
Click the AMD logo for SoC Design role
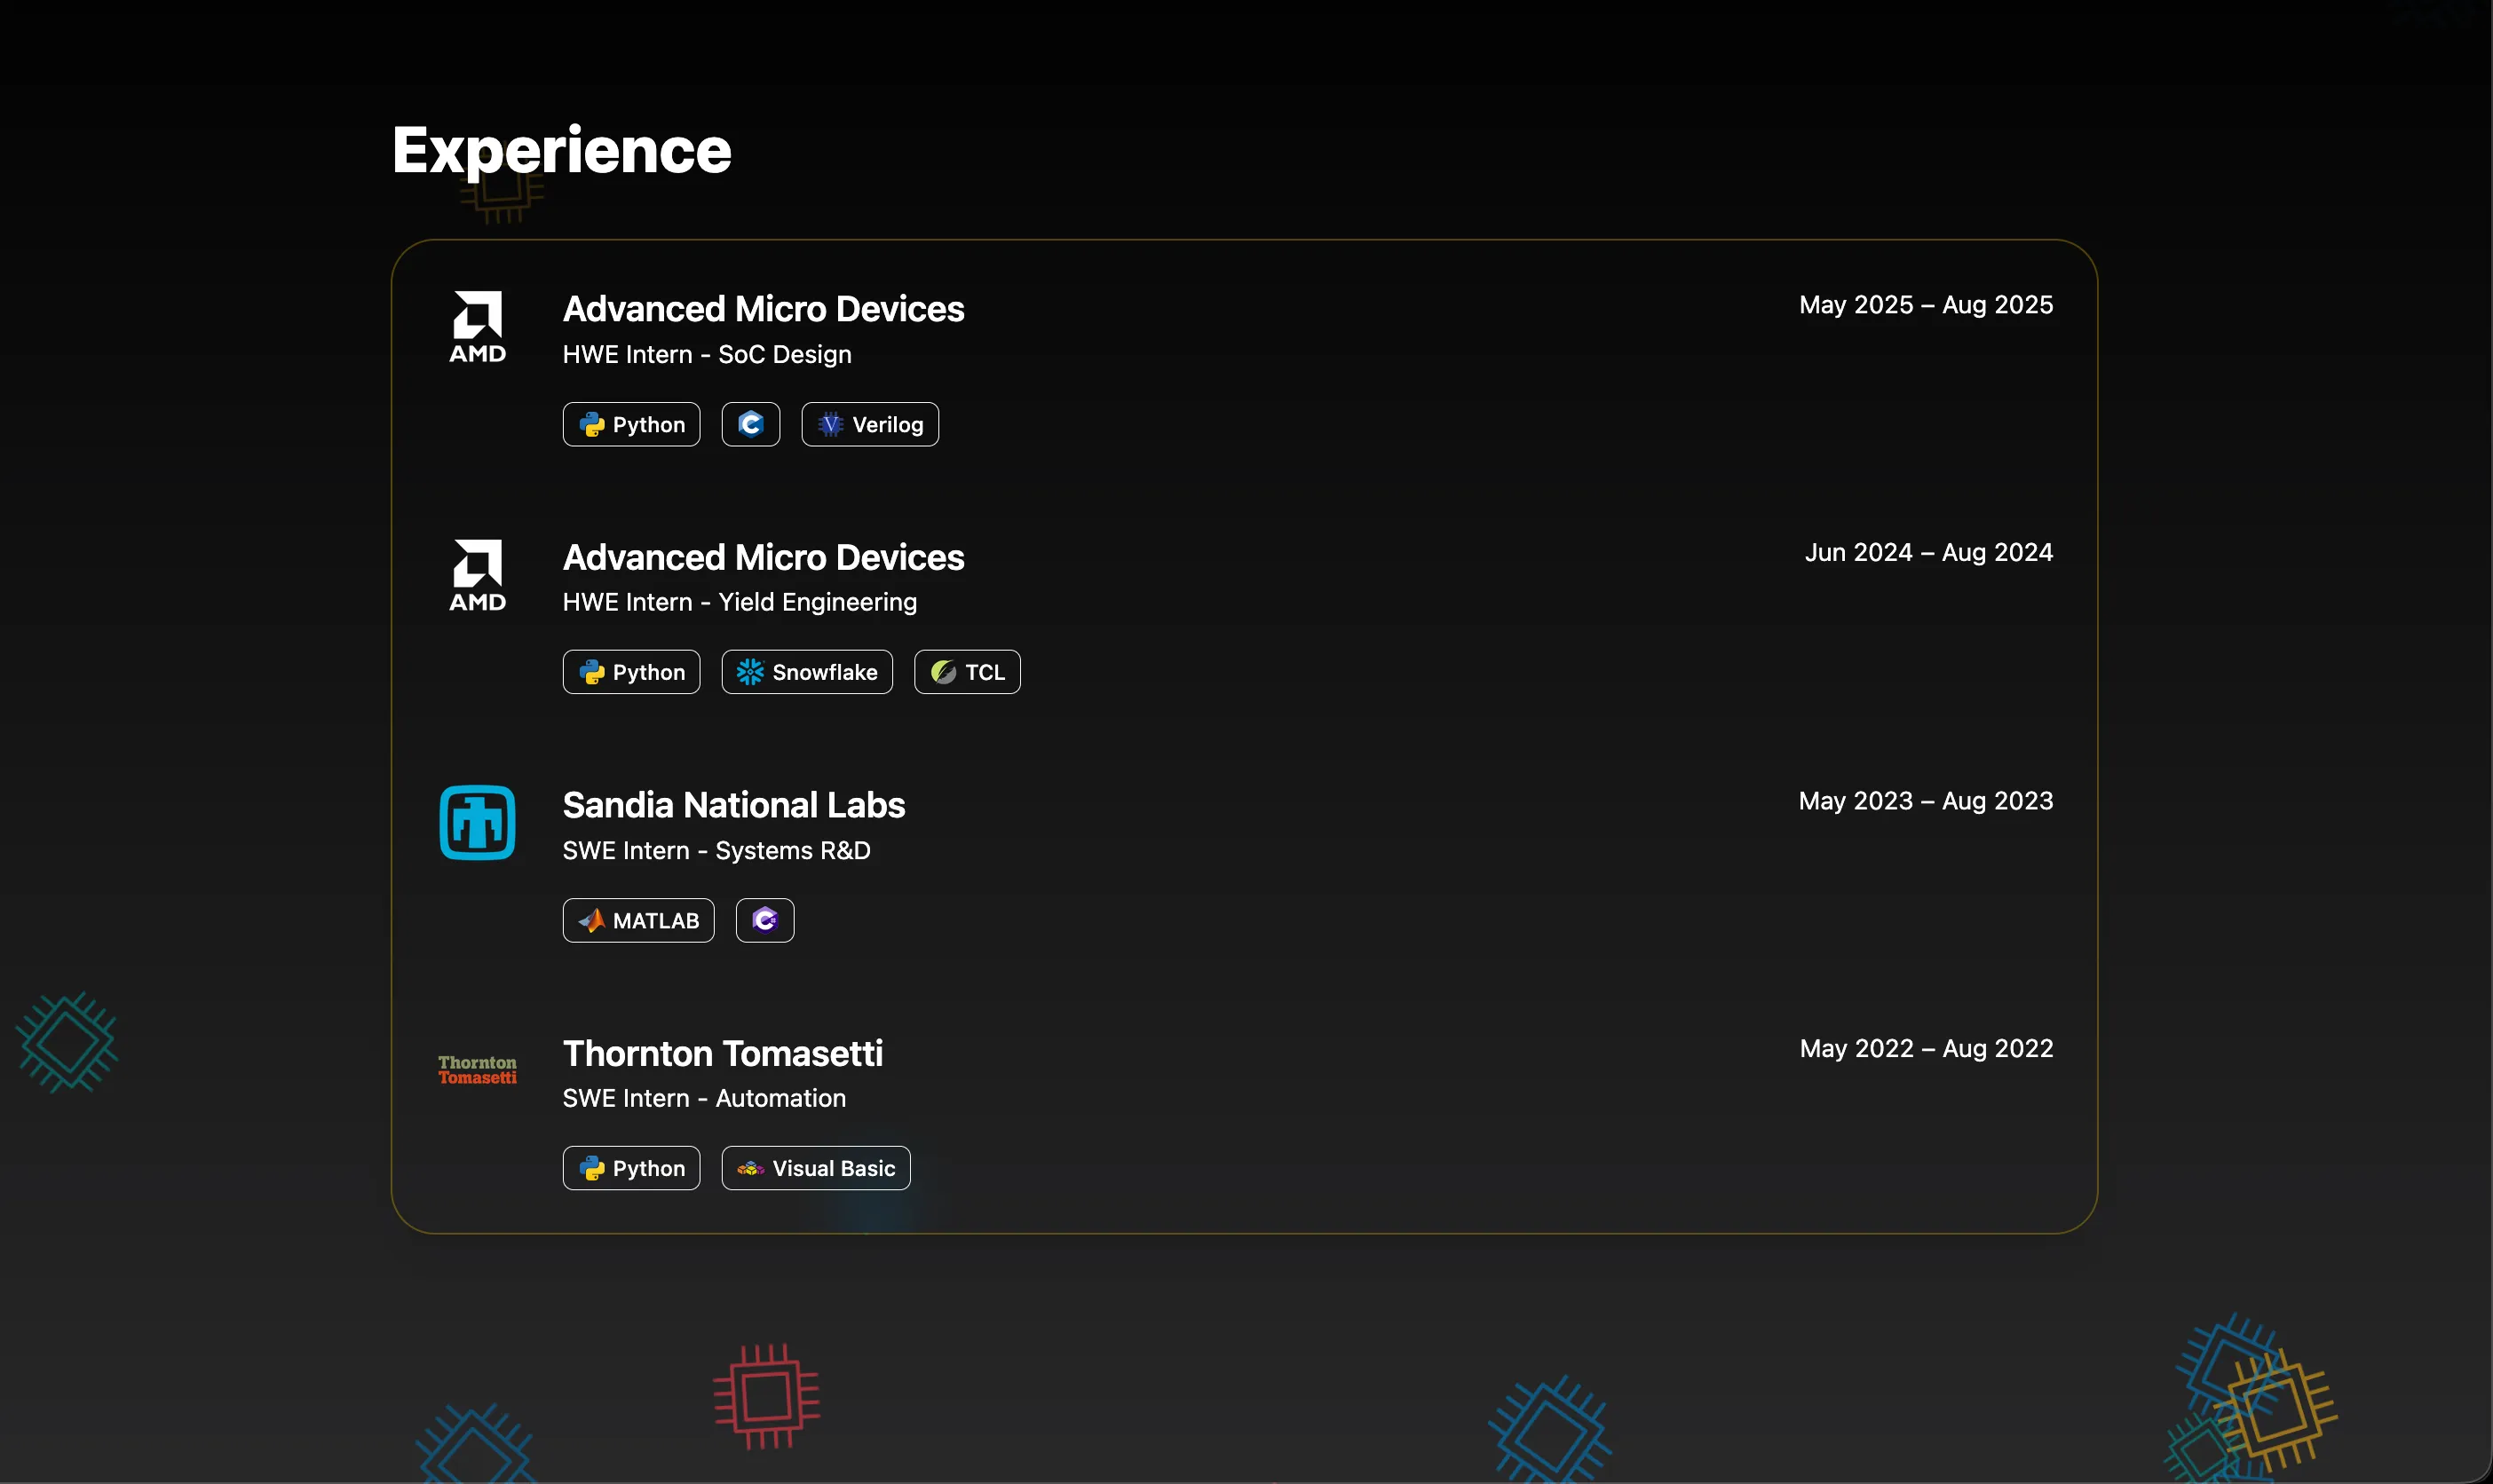[477, 327]
